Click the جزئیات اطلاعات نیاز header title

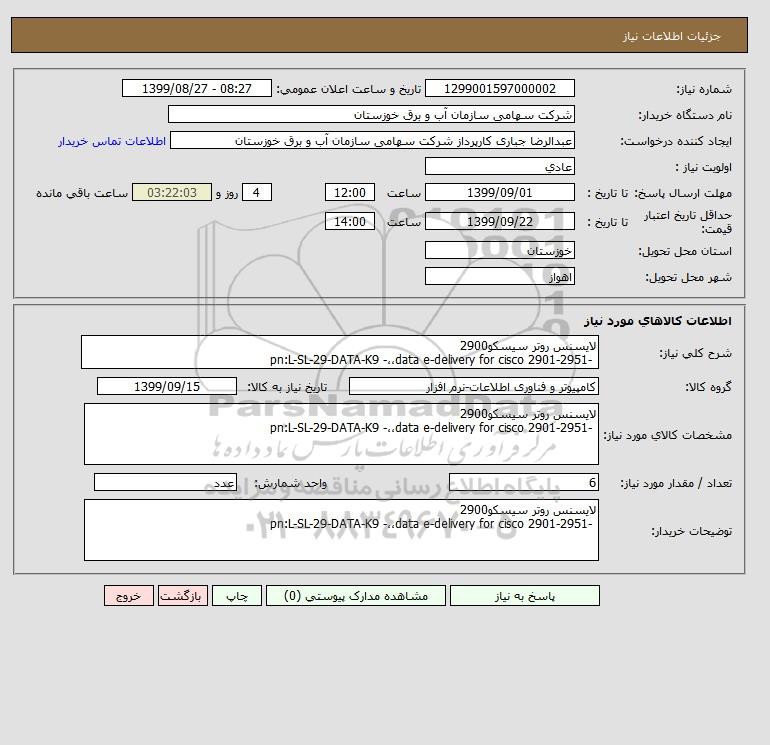(x=671, y=36)
